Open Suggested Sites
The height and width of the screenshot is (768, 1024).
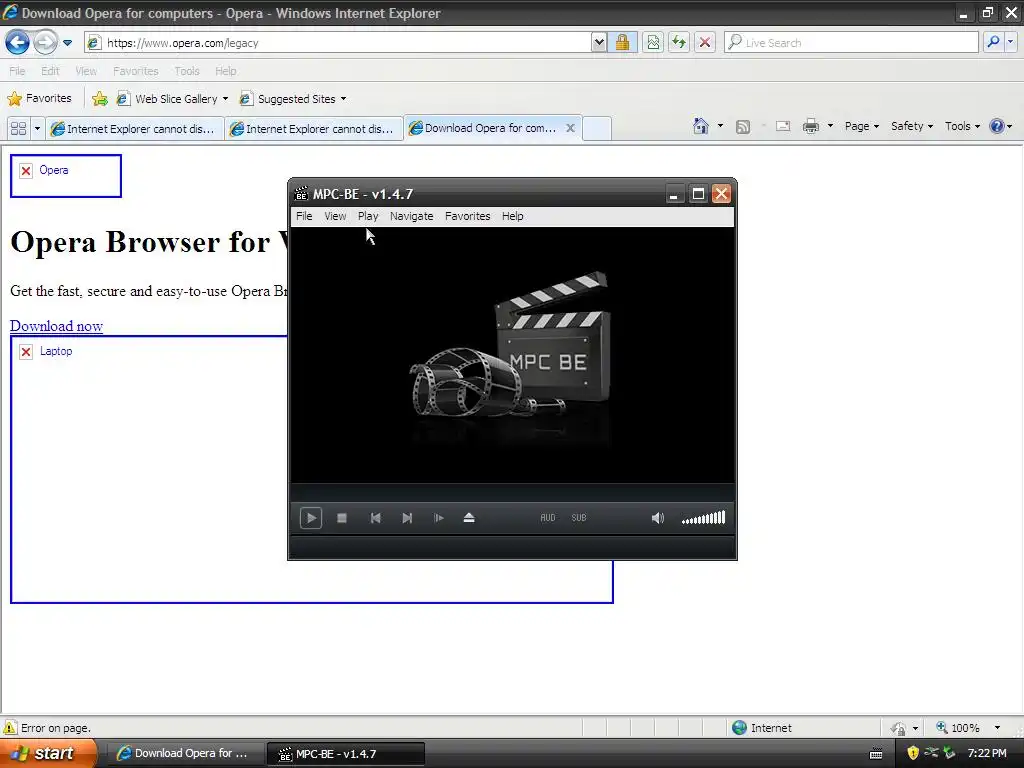293,99
